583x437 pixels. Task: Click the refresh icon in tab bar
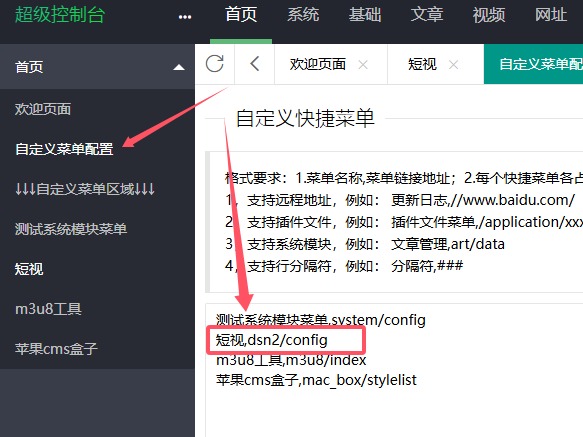pyautogui.click(x=215, y=64)
